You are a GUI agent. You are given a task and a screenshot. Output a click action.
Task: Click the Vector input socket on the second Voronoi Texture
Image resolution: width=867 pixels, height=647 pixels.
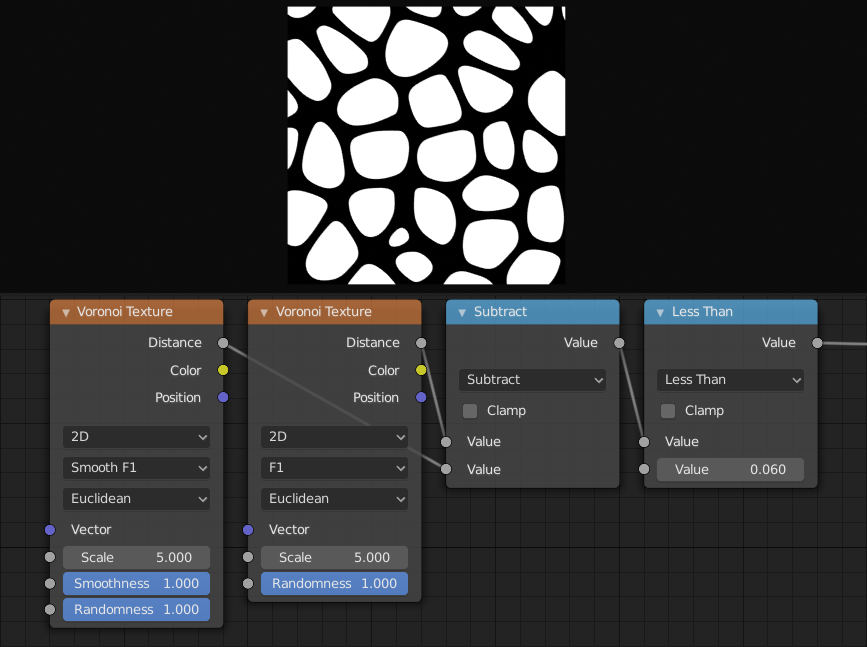pyautogui.click(x=248, y=529)
